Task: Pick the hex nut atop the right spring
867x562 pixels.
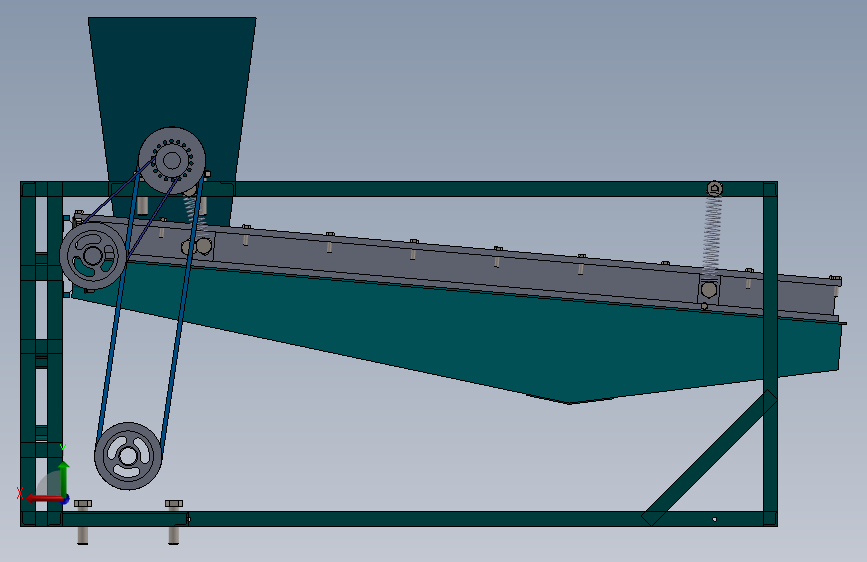Action: coord(715,189)
